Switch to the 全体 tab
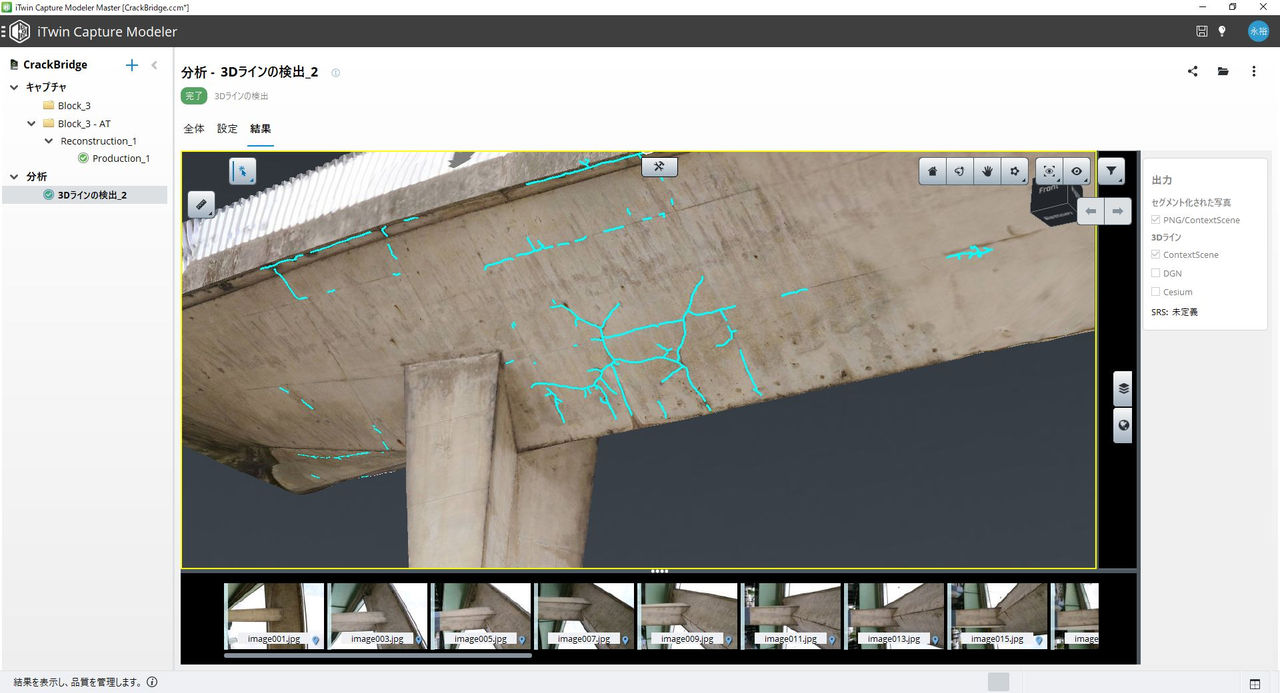1280x693 pixels. click(194, 129)
